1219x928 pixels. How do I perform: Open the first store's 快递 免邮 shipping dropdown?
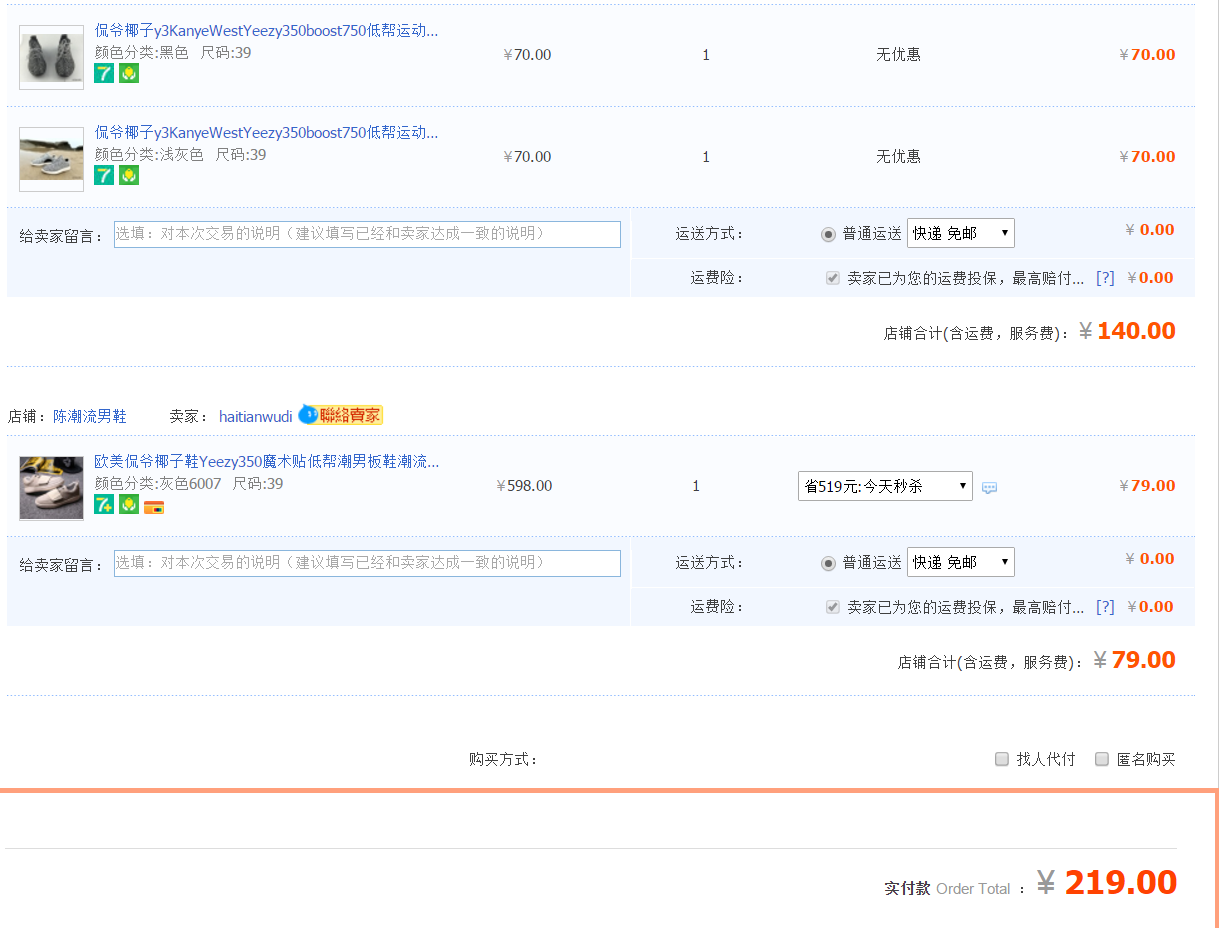(960, 233)
